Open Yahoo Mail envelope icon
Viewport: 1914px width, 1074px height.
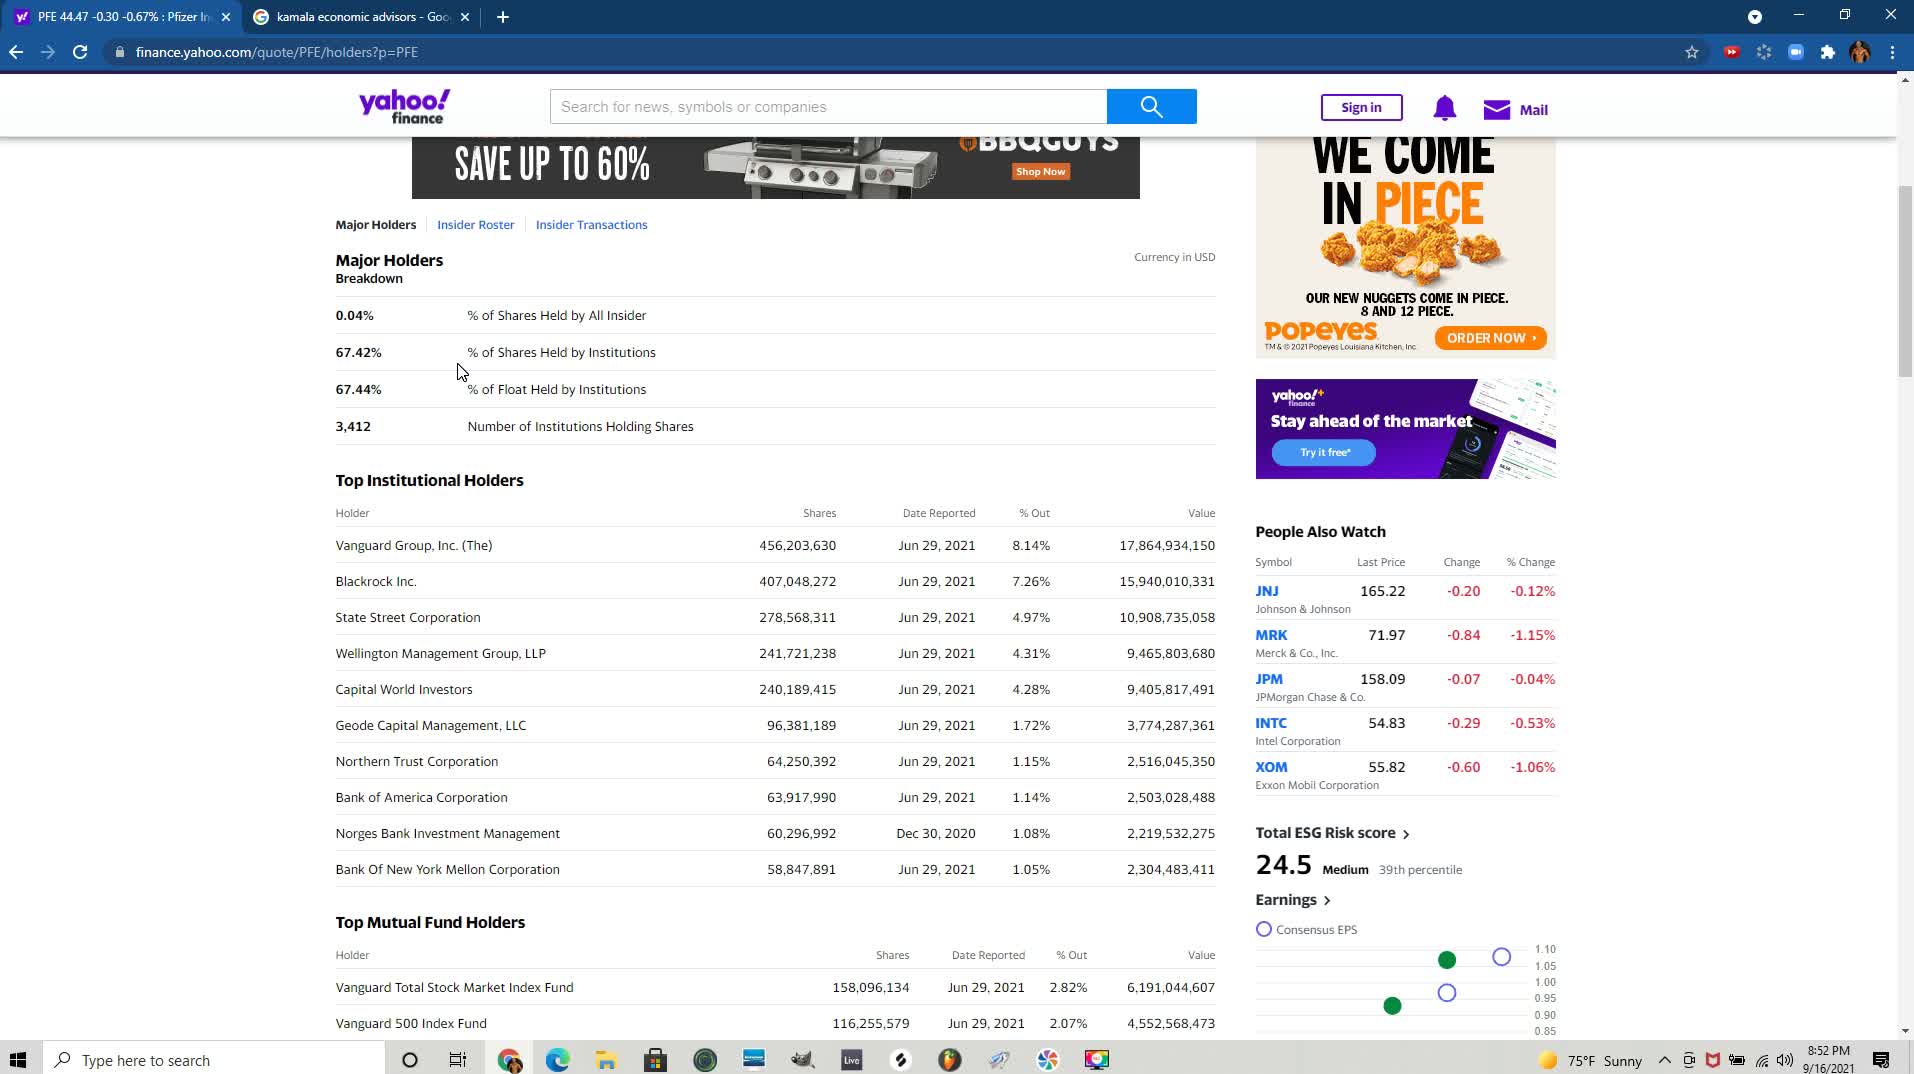click(1496, 110)
